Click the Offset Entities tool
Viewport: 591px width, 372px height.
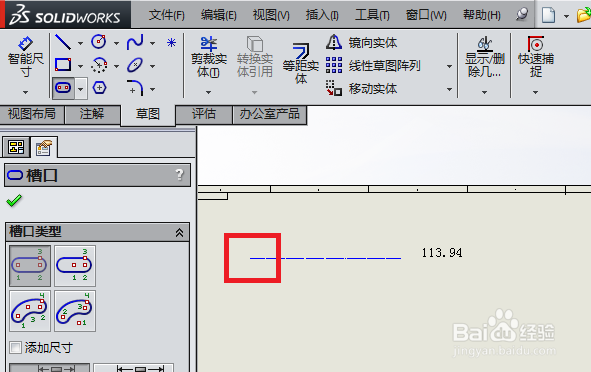tap(301, 63)
